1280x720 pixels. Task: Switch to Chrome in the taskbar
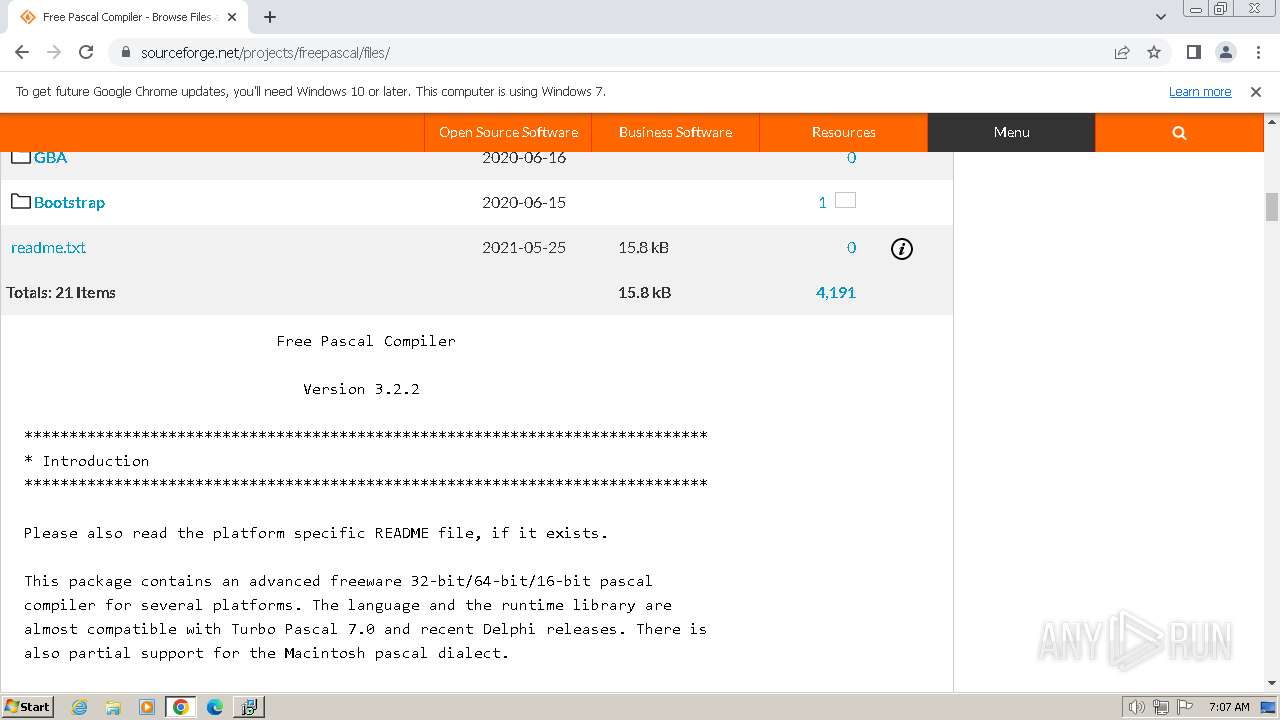pos(181,707)
